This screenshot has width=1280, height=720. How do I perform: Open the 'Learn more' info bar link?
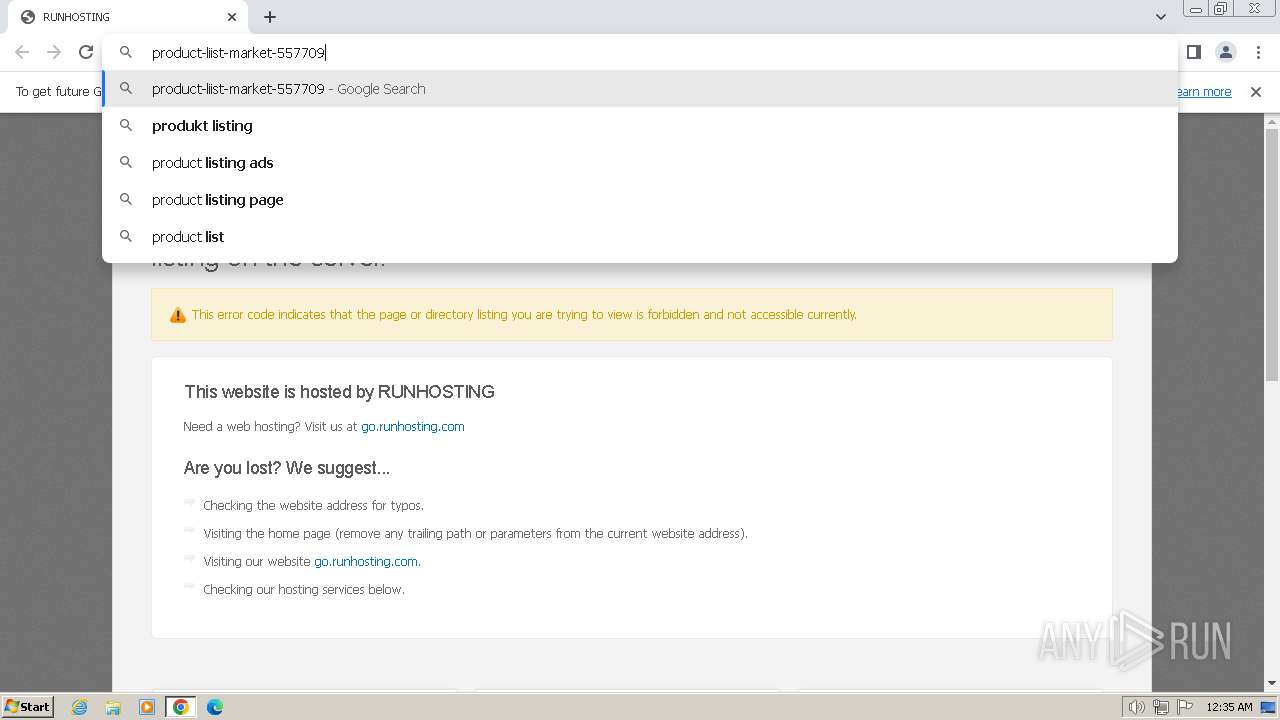pyautogui.click(x=1204, y=92)
